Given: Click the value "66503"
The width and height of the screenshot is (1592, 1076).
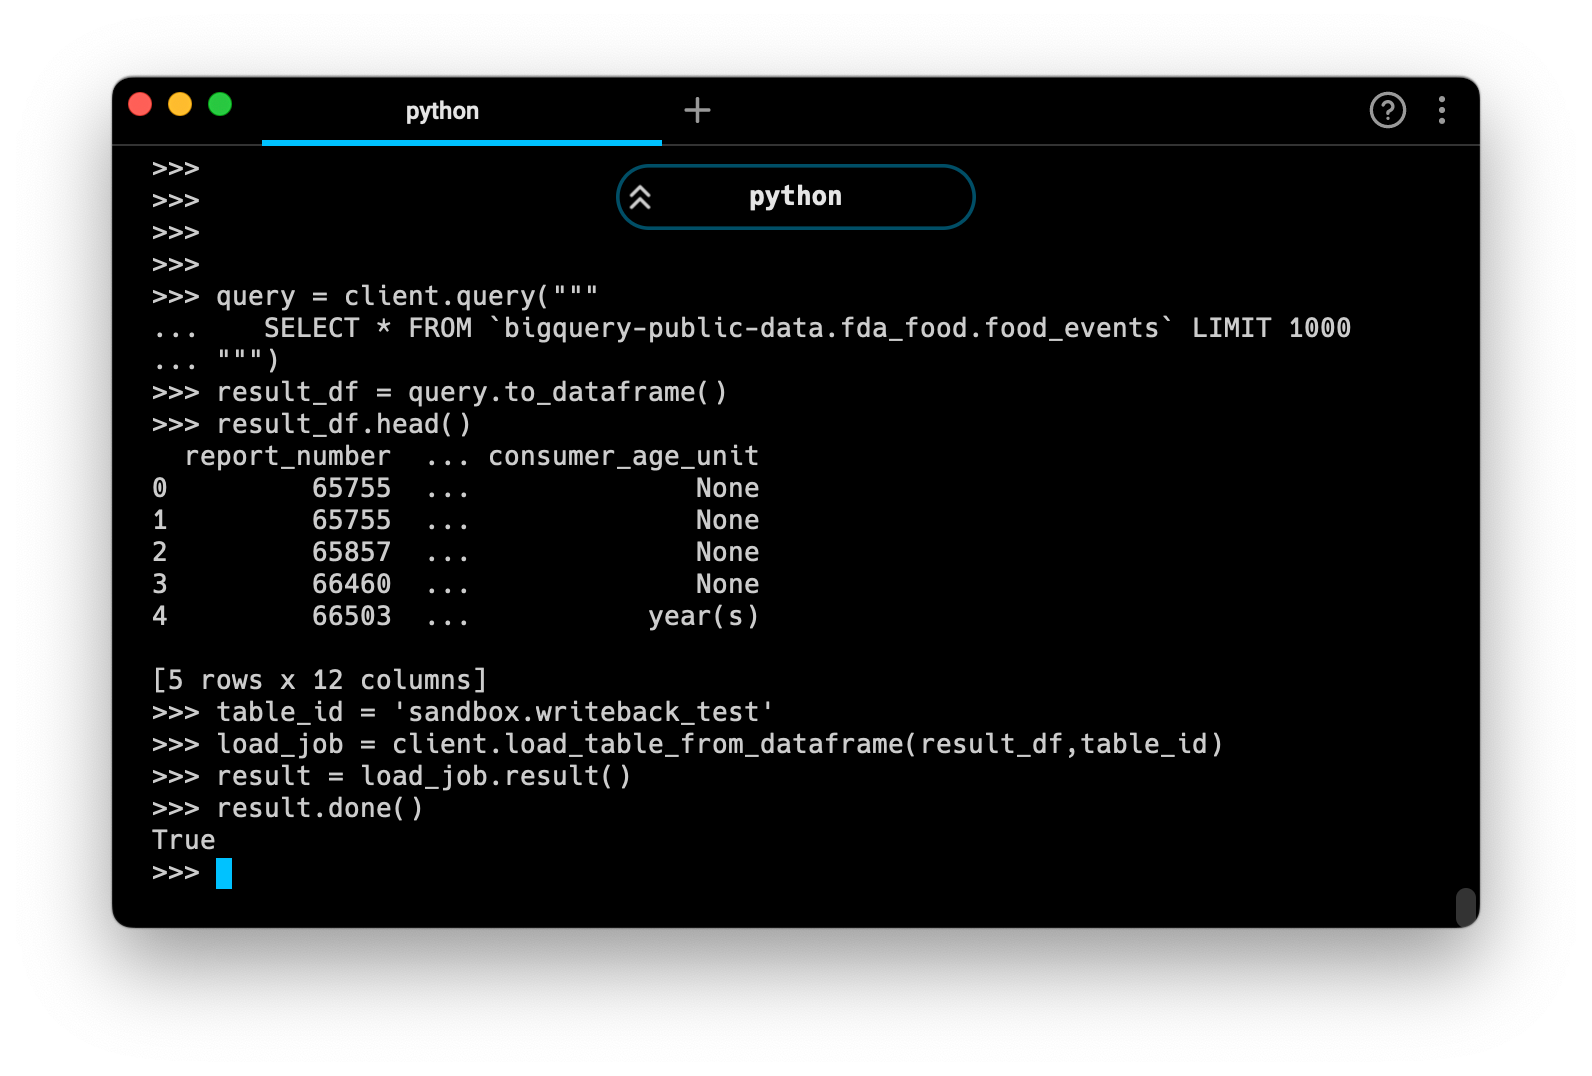Looking at the screenshot, I should pyautogui.click(x=351, y=616).
